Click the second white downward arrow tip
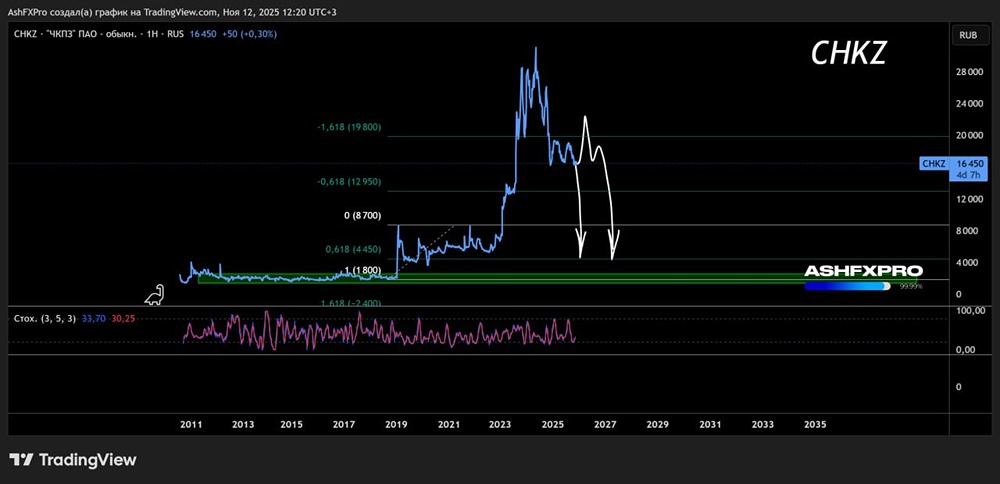 coord(613,255)
